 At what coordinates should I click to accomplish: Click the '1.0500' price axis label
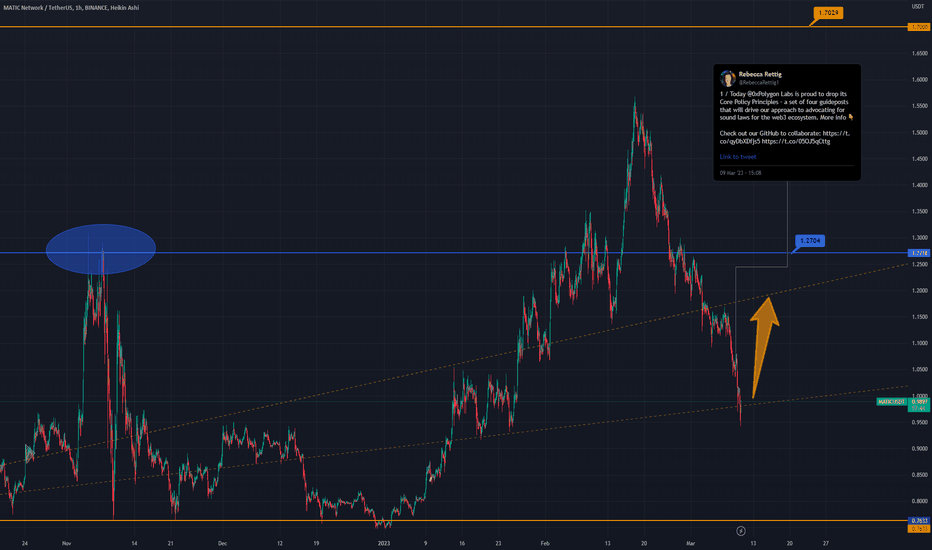(x=919, y=369)
